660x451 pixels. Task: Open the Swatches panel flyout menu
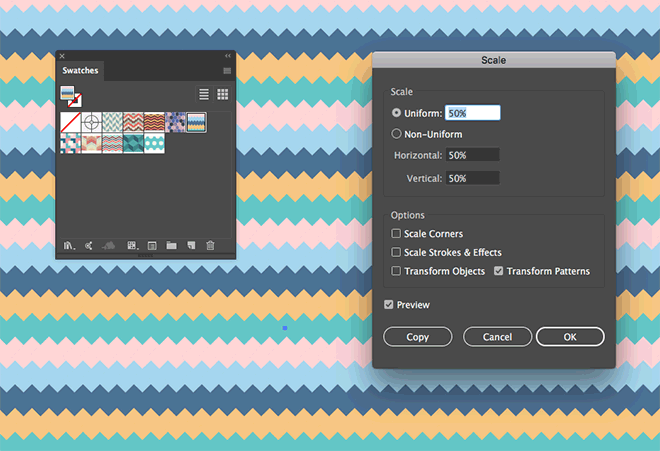click(x=227, y=71)
